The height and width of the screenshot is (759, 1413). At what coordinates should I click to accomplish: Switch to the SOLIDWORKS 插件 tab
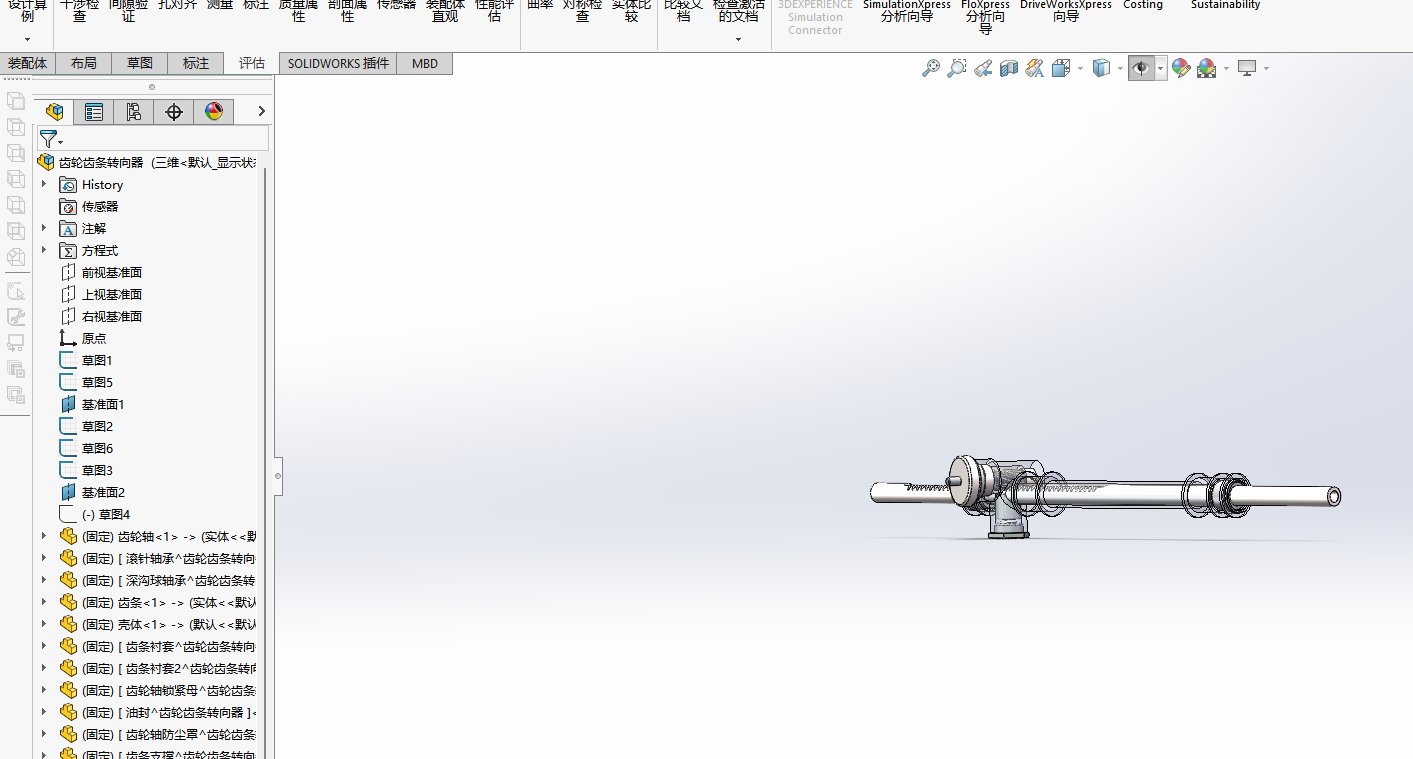click(x=338, y=63)
